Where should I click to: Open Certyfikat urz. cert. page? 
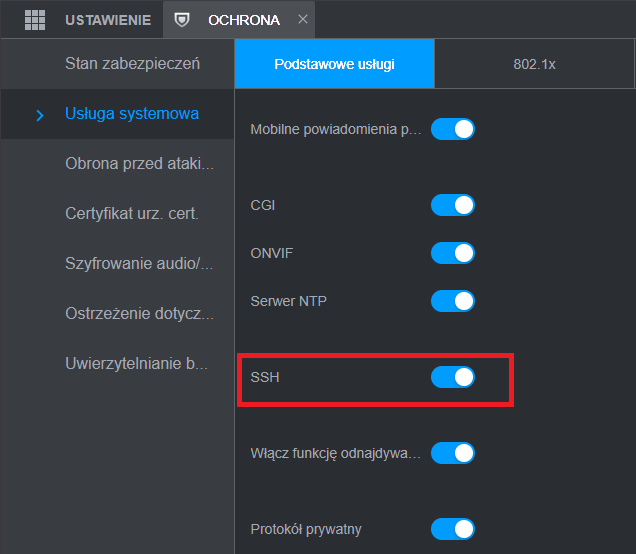[132, 213]
